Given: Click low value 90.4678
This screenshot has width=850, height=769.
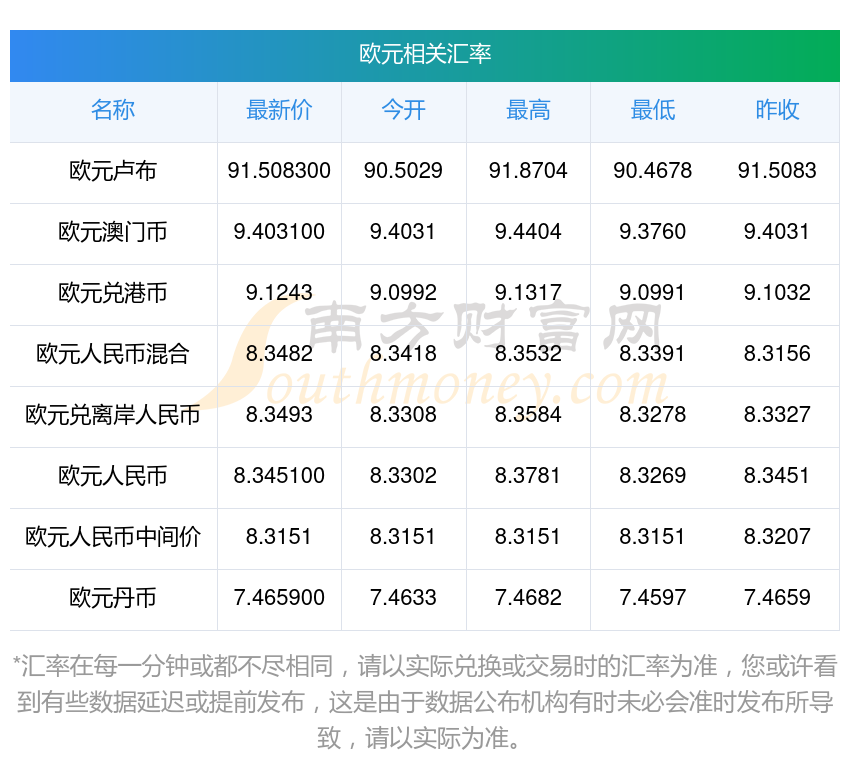Looking at the screenshot, I should click(x=653, y=171).
